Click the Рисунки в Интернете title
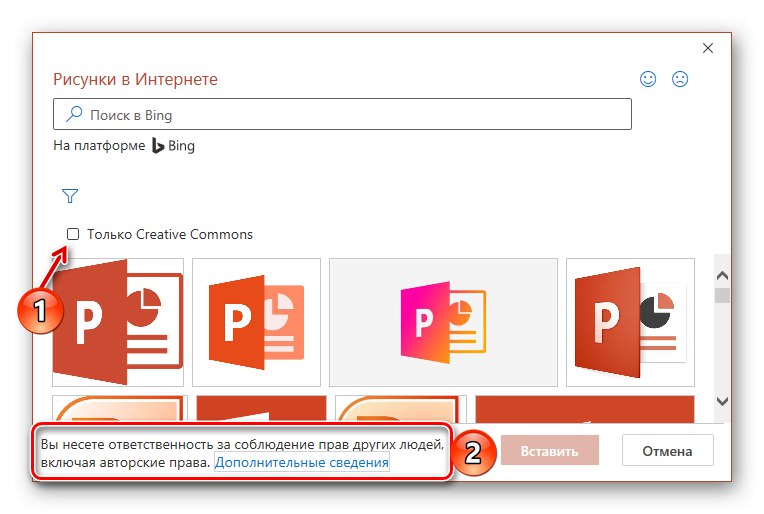Viewport: 764px width, 514px height. (135, 79)
